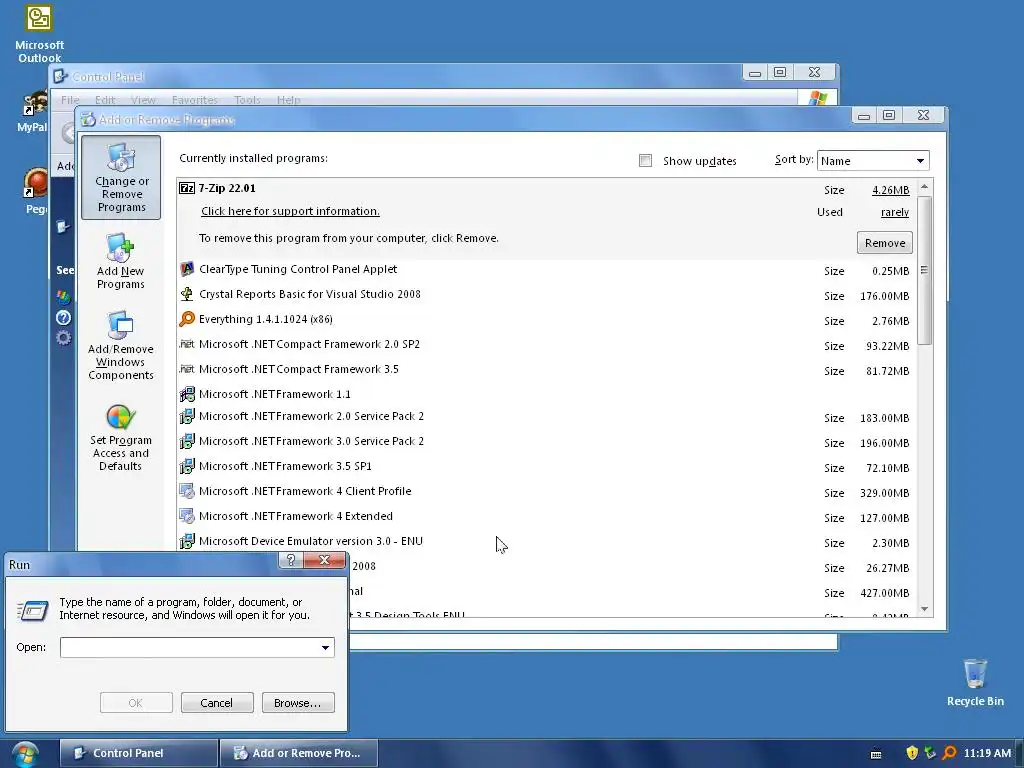
Task: Select Everything 1.4.1.1024 (x86) entry
Action: click(x=546, y=319)
